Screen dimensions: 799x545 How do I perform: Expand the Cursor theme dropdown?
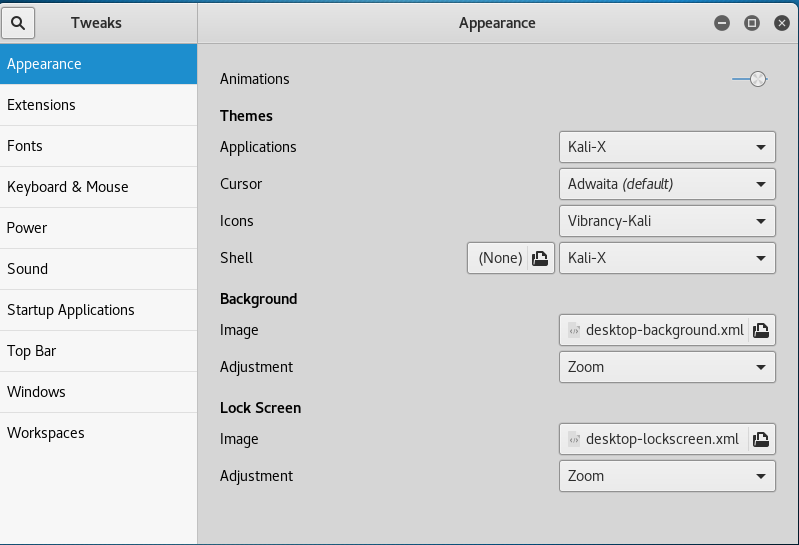667,184
